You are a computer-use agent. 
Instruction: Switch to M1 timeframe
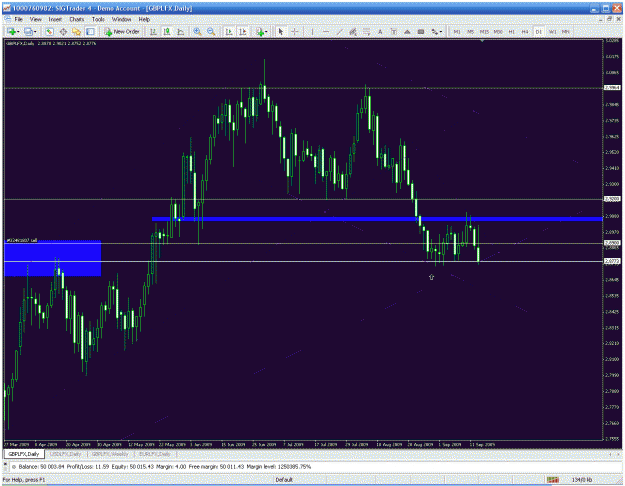click(457, 32)
